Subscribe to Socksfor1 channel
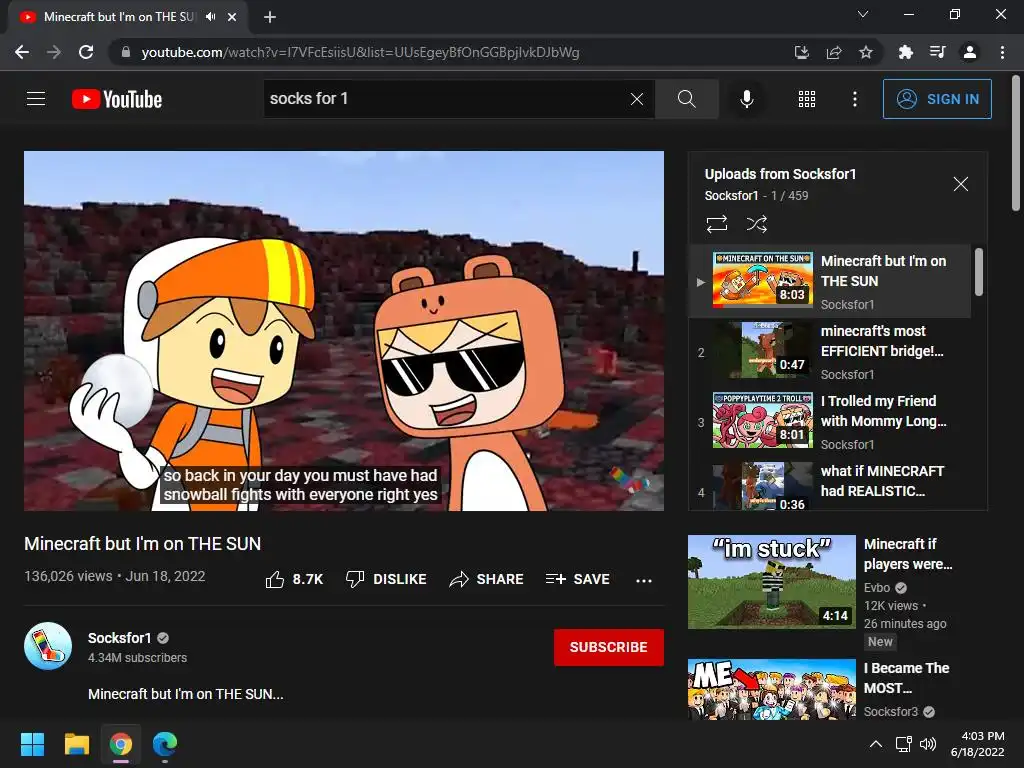Viewport: 1024px width, 768px height. [609, 647]
